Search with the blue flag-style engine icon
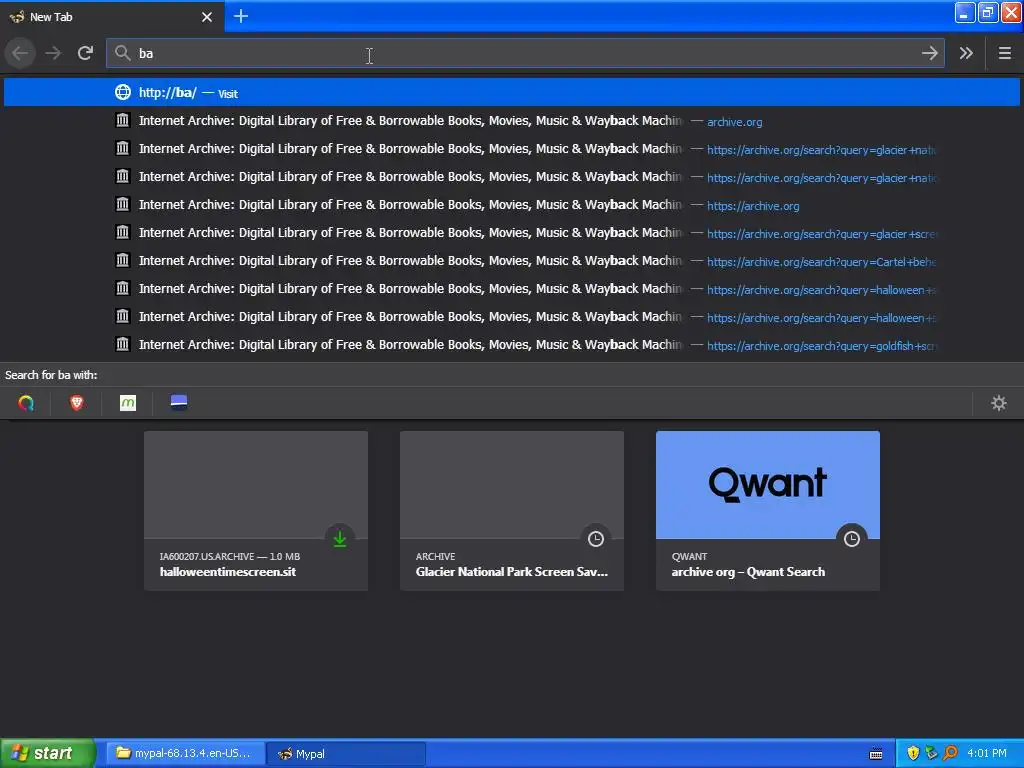This screenshot has height=768, width=1024. 179,403
